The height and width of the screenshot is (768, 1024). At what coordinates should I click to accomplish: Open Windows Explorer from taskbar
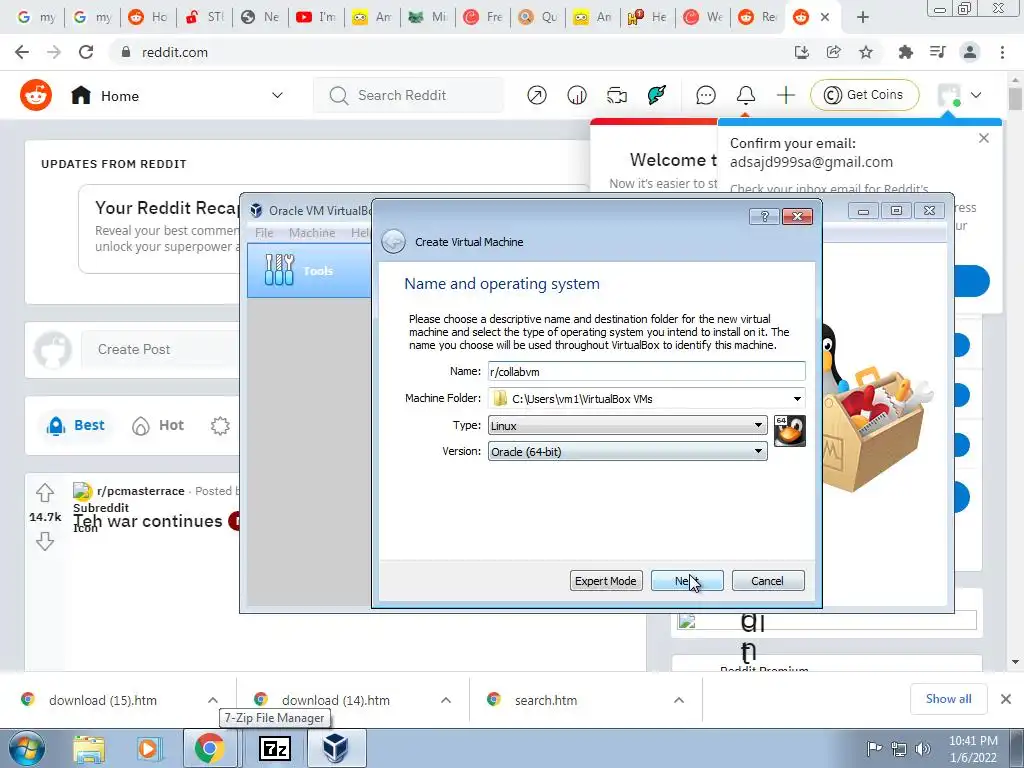89,749
